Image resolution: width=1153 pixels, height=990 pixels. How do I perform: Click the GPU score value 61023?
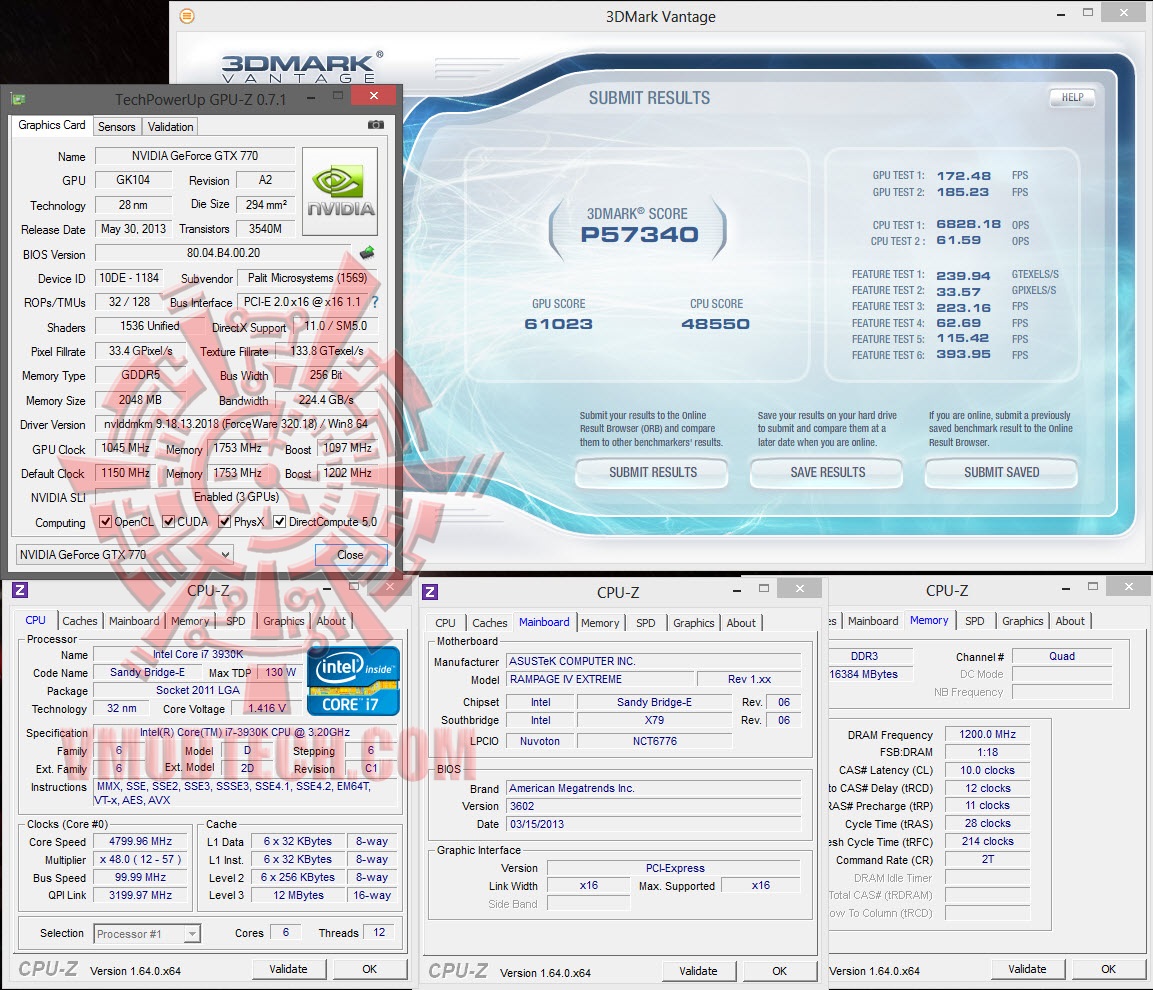pos(558,324)
